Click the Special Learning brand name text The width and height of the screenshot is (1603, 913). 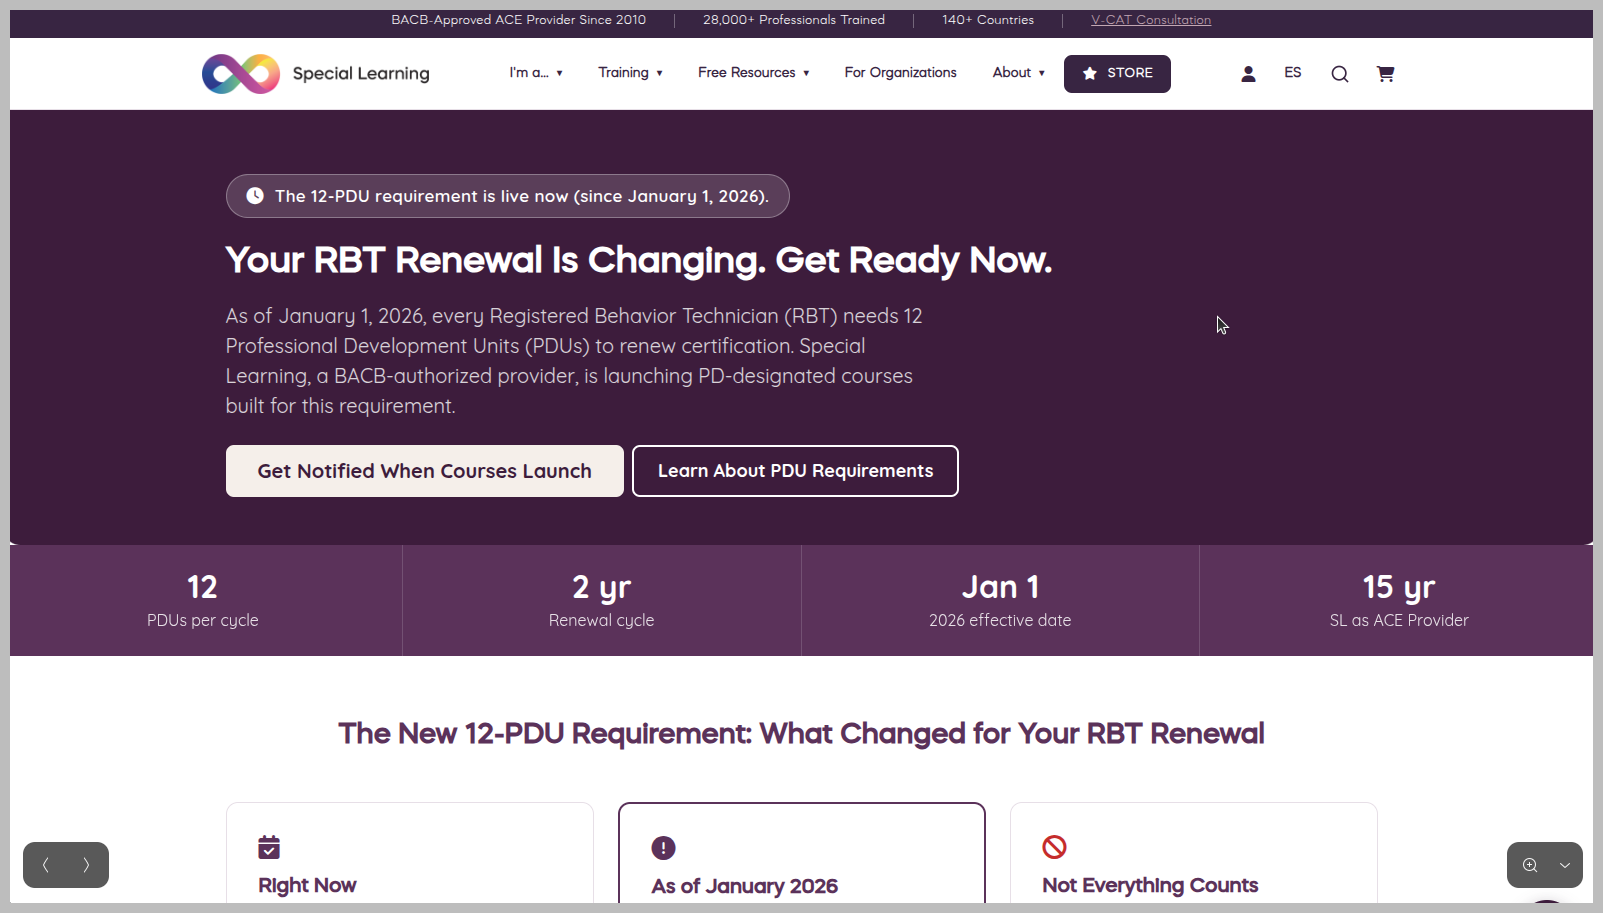click(361, 74)
